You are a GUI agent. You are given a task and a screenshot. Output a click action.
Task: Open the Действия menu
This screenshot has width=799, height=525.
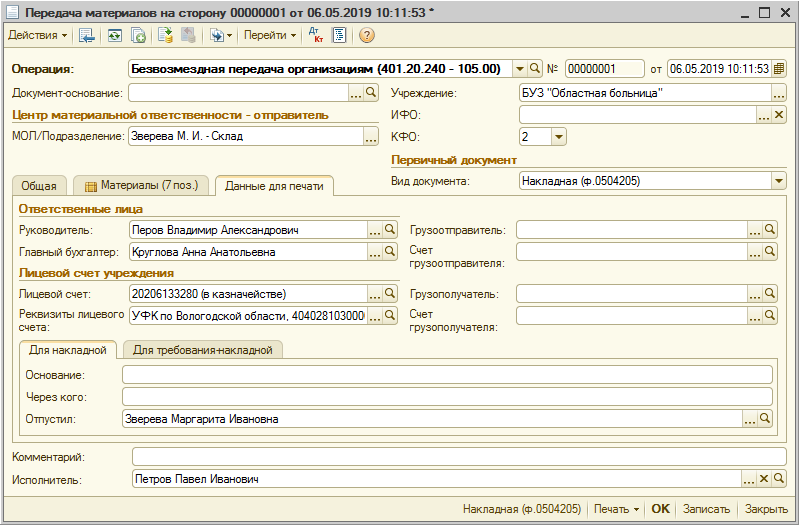37,35
